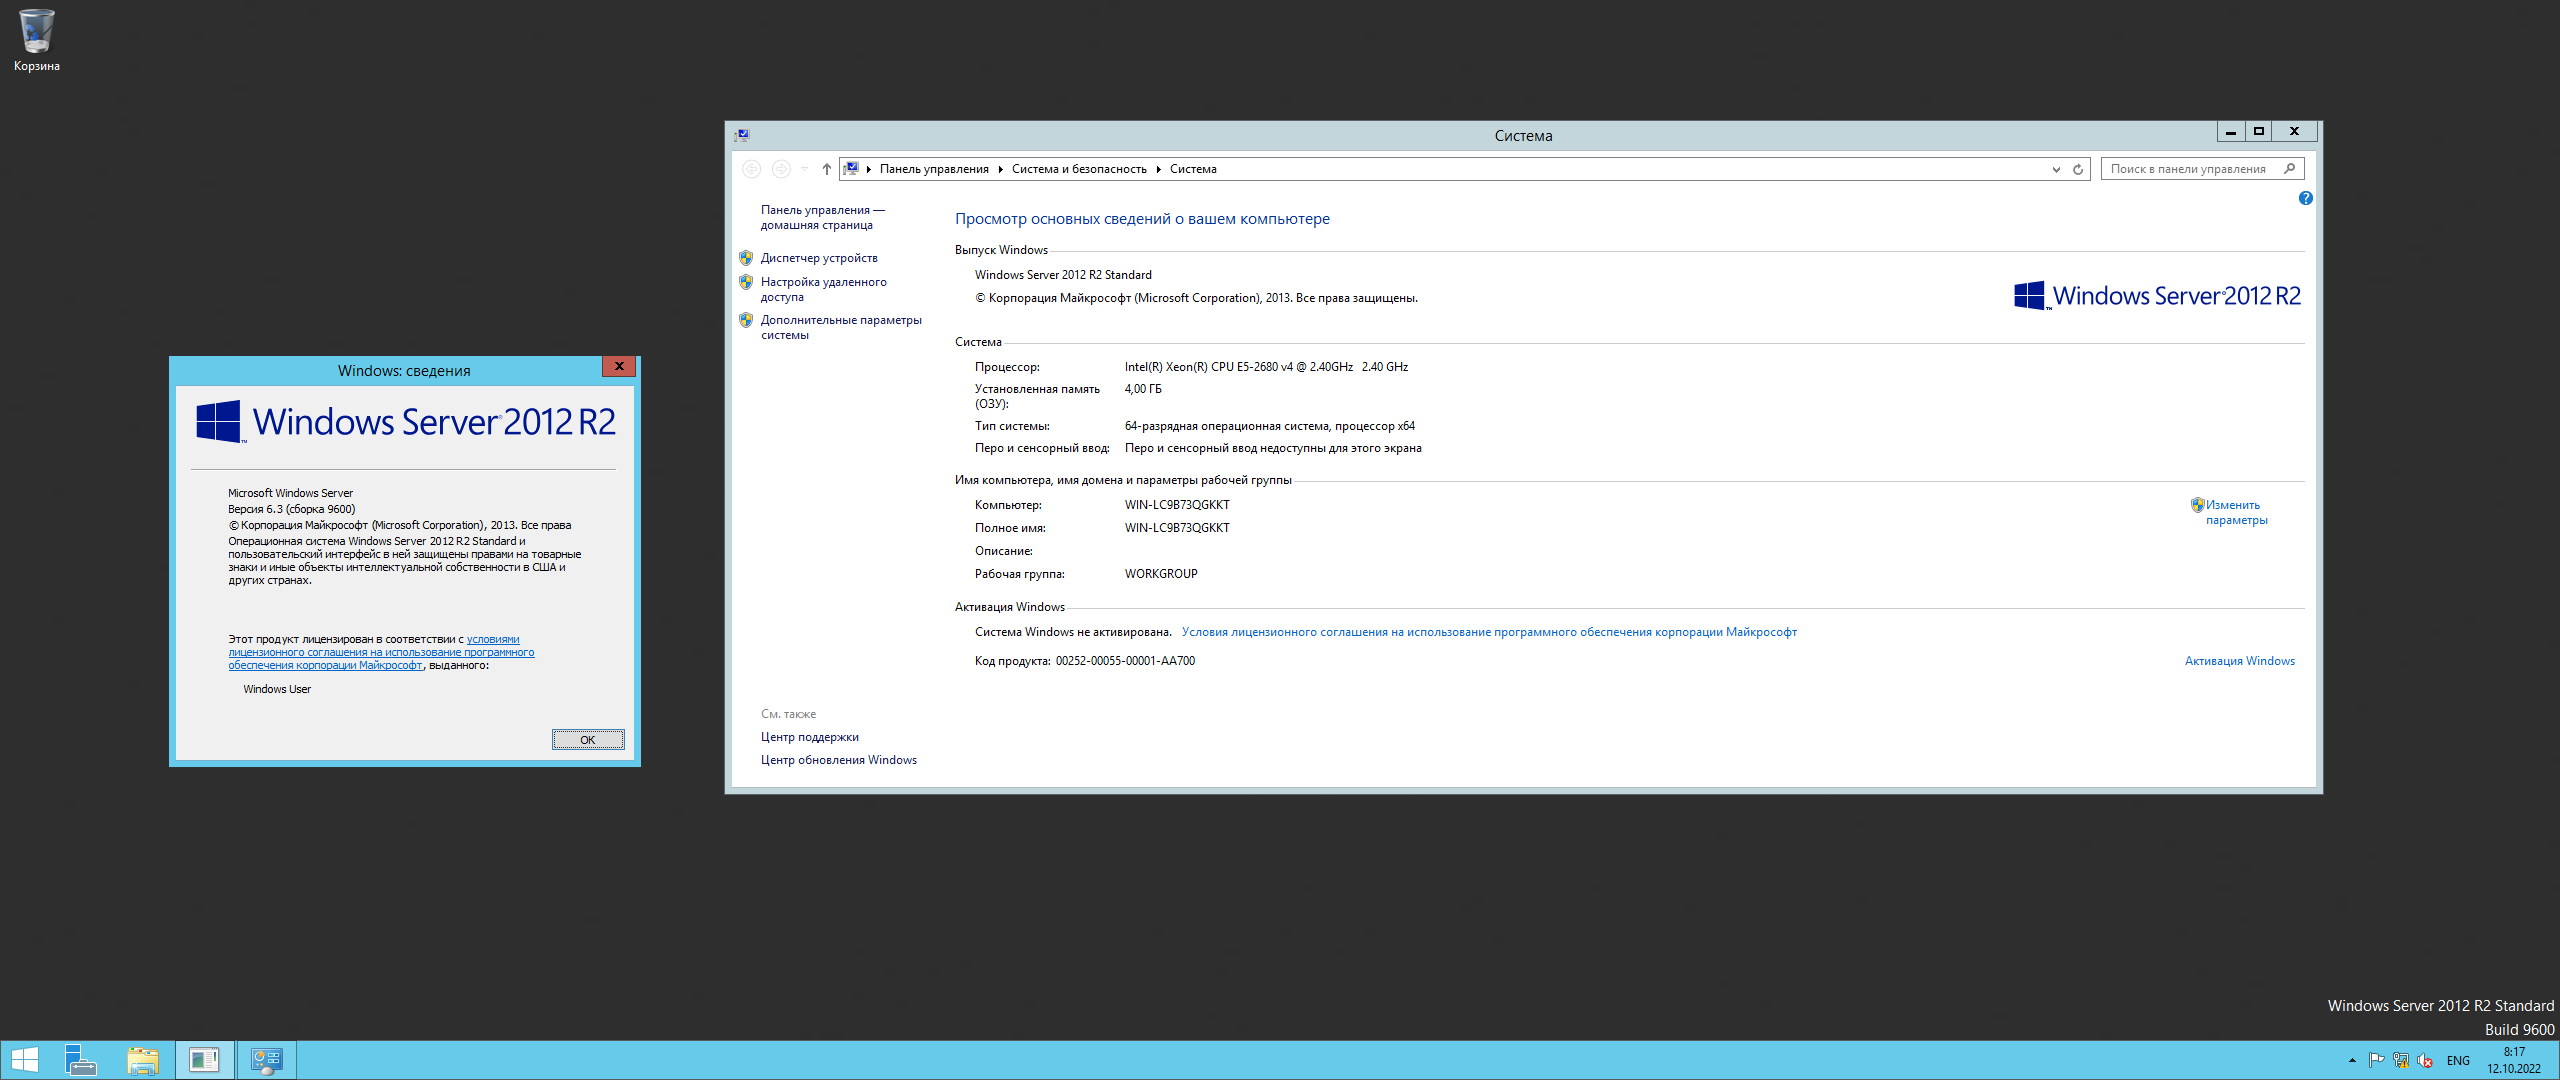Open Центр поддержки link

(x=809, y=737)
